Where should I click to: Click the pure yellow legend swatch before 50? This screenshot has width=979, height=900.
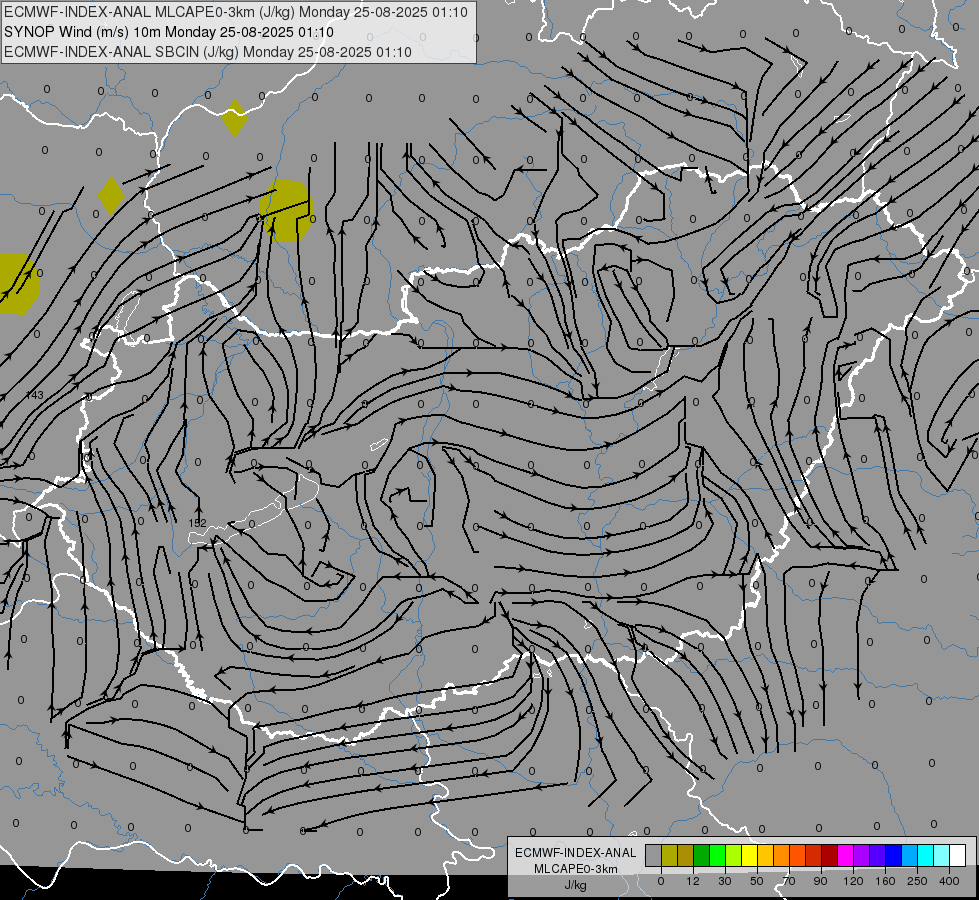(750, 855)
